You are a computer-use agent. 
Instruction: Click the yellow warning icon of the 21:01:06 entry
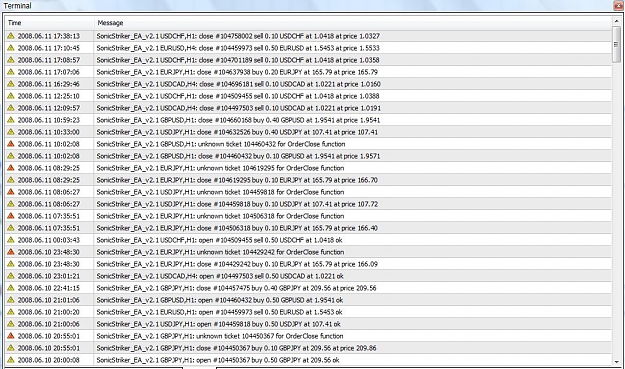tap(11, 300)
